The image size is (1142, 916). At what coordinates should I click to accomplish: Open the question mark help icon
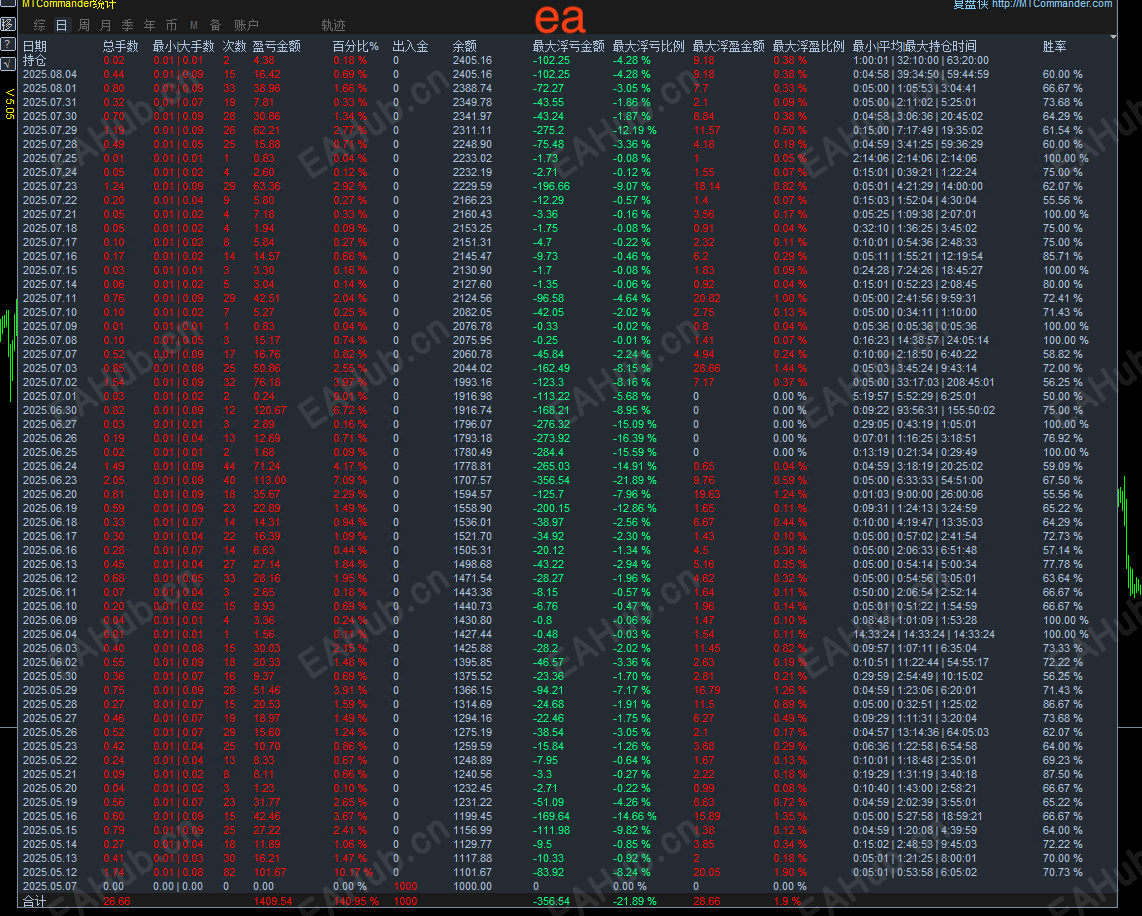click(x=7, y=44)
